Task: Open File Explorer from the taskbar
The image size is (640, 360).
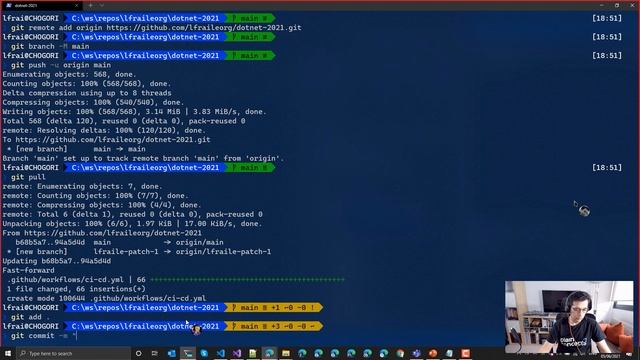Action: pos(286,353)
